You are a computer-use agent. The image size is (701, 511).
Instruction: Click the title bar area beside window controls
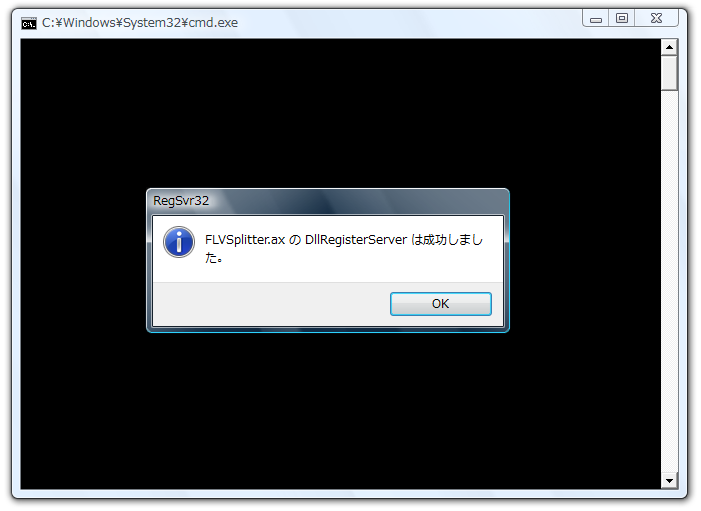409,23
